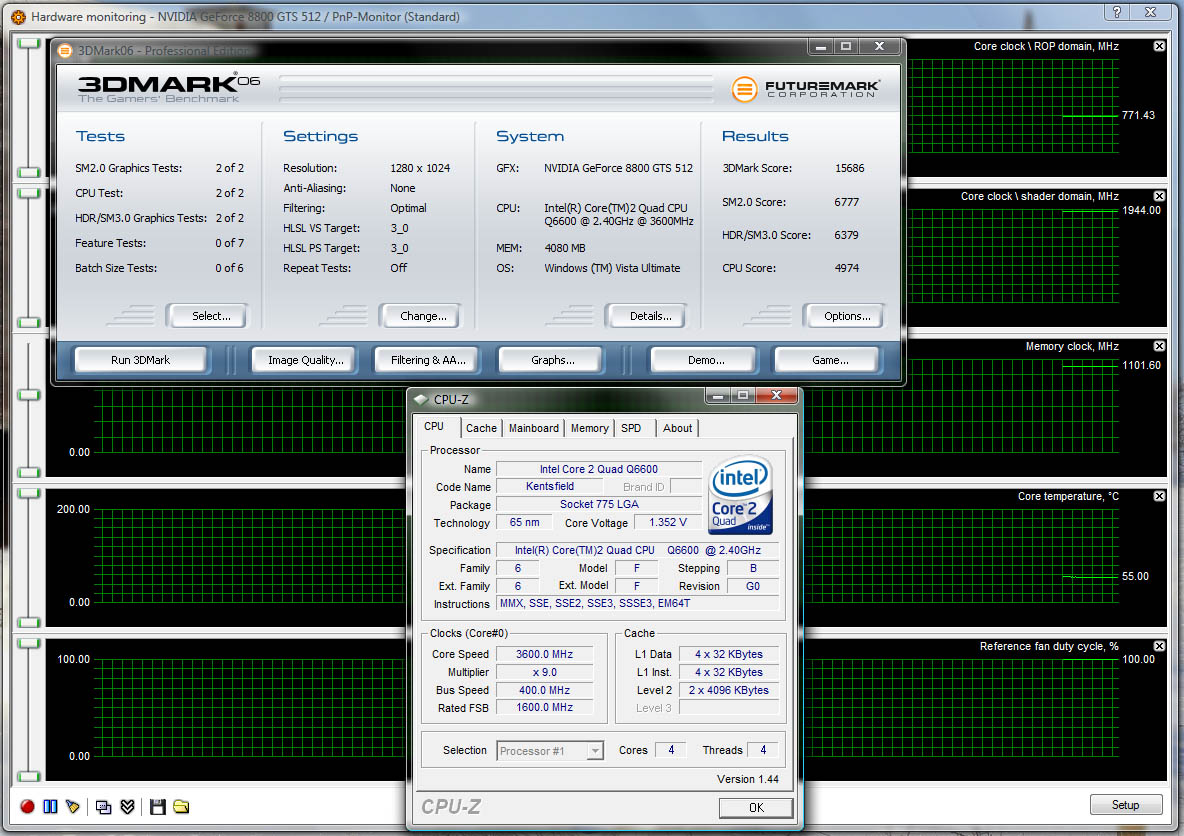Open the Memory tab in CPU-Z

point(590,428)
